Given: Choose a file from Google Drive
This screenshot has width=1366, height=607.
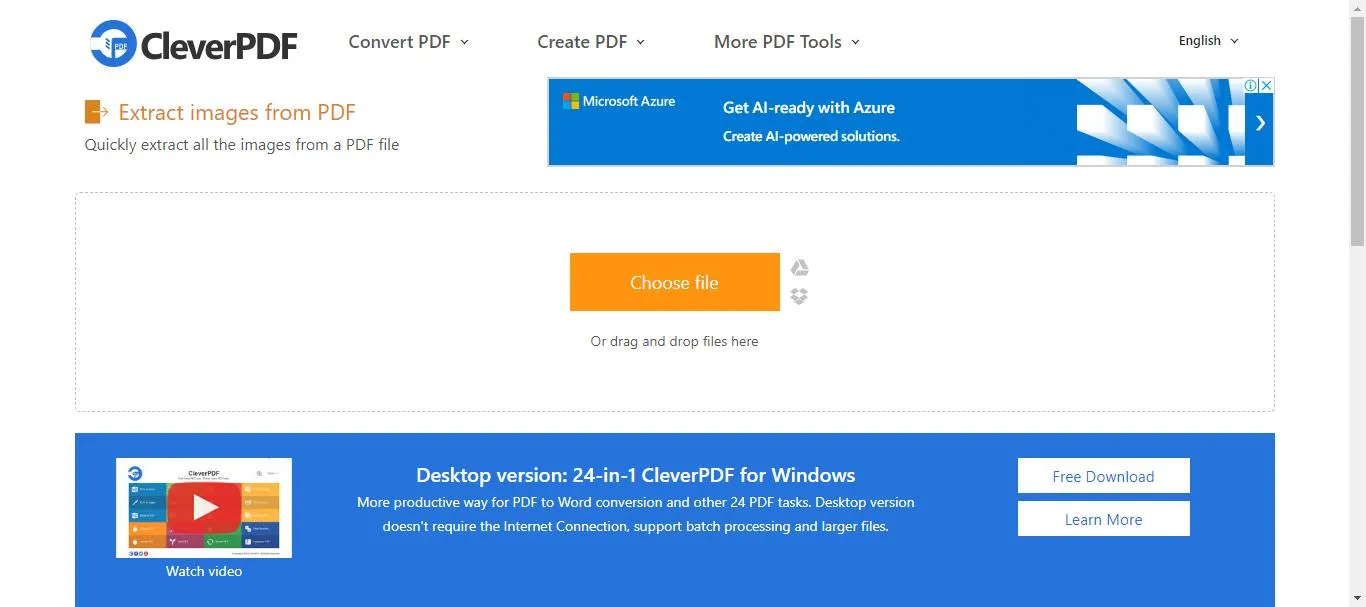Looking at the screenshot, I should [x=799, y=268].
